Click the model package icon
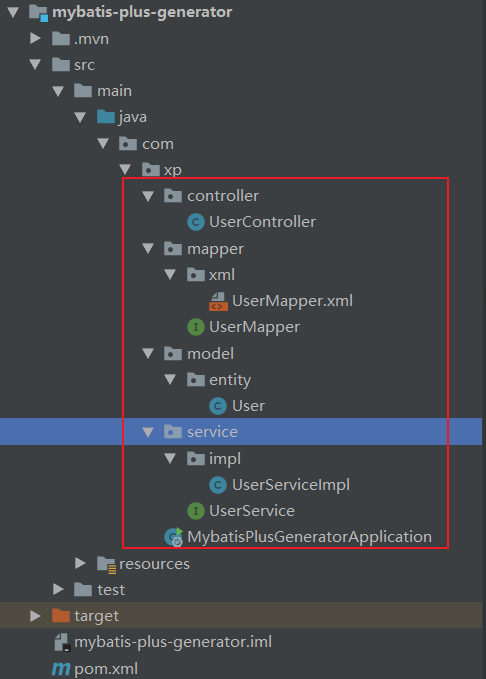The width and height of the screenshot is (486, 679). [x=173, y=353]
